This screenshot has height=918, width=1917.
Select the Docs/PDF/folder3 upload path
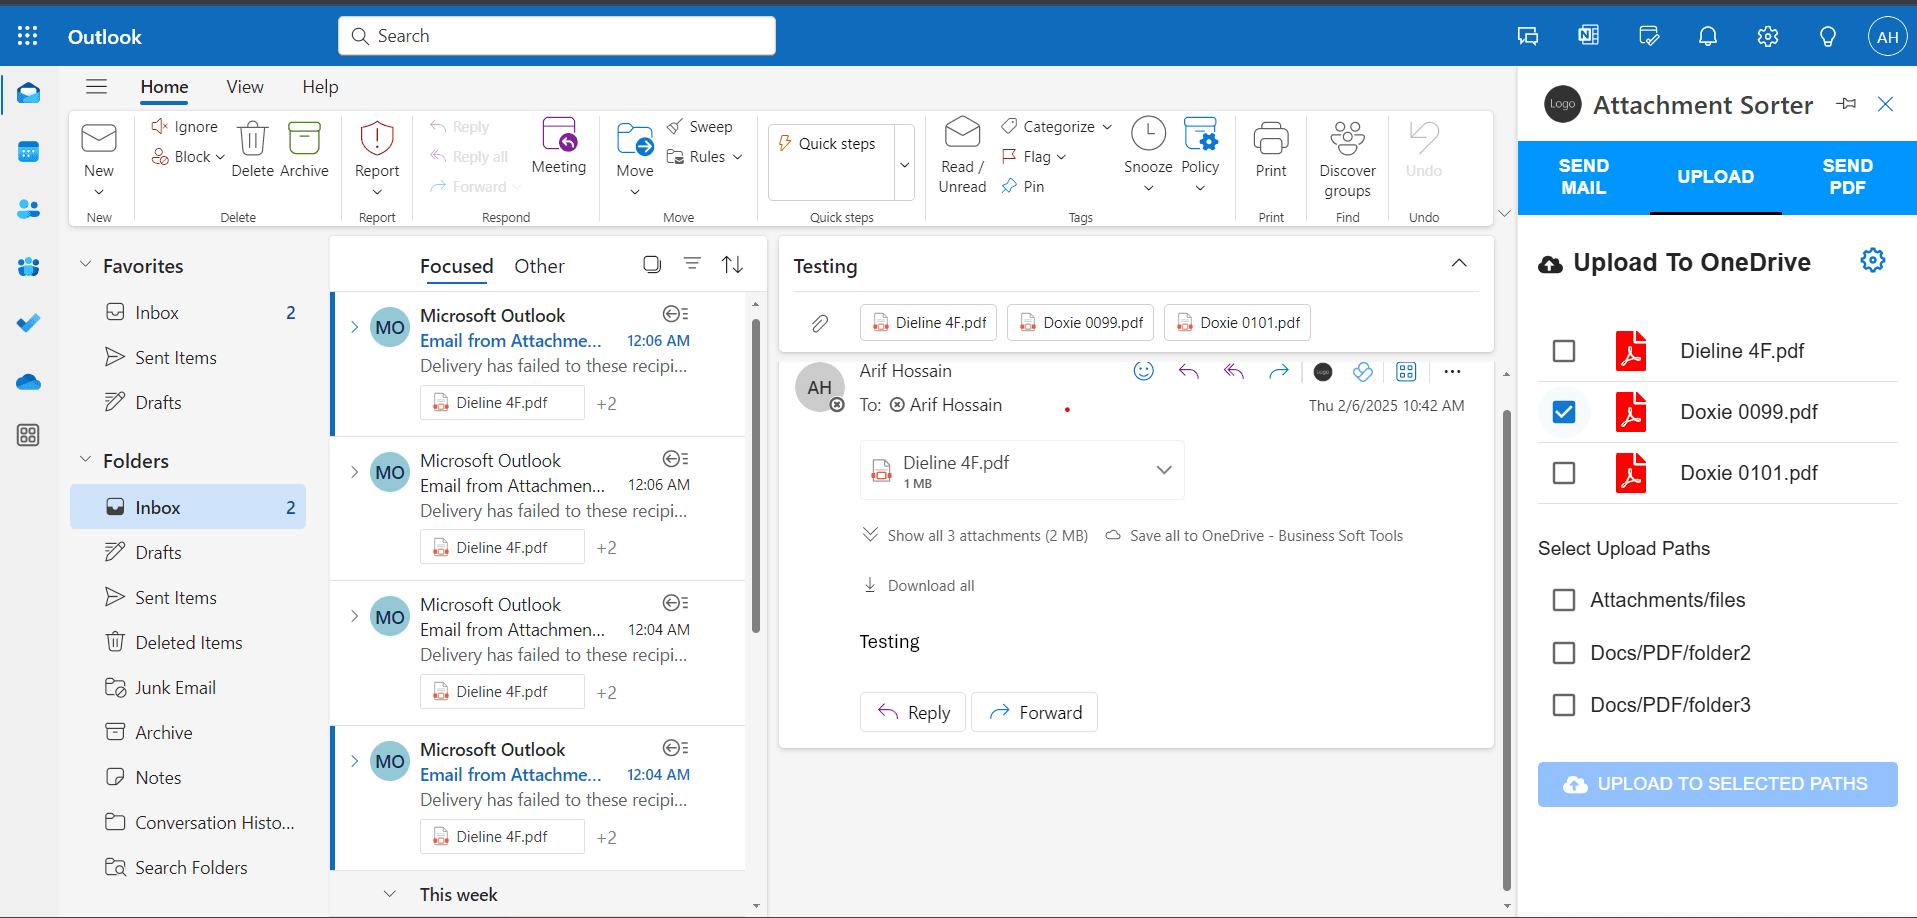pos(1564,705)
